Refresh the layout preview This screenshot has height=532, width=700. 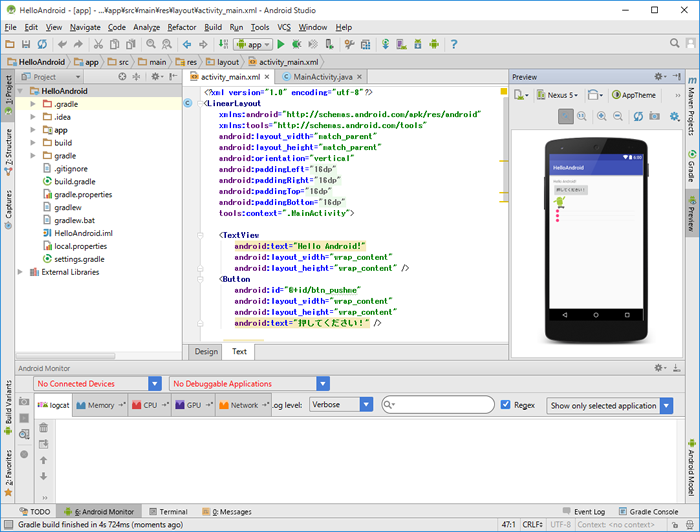[x=638, y=116]
